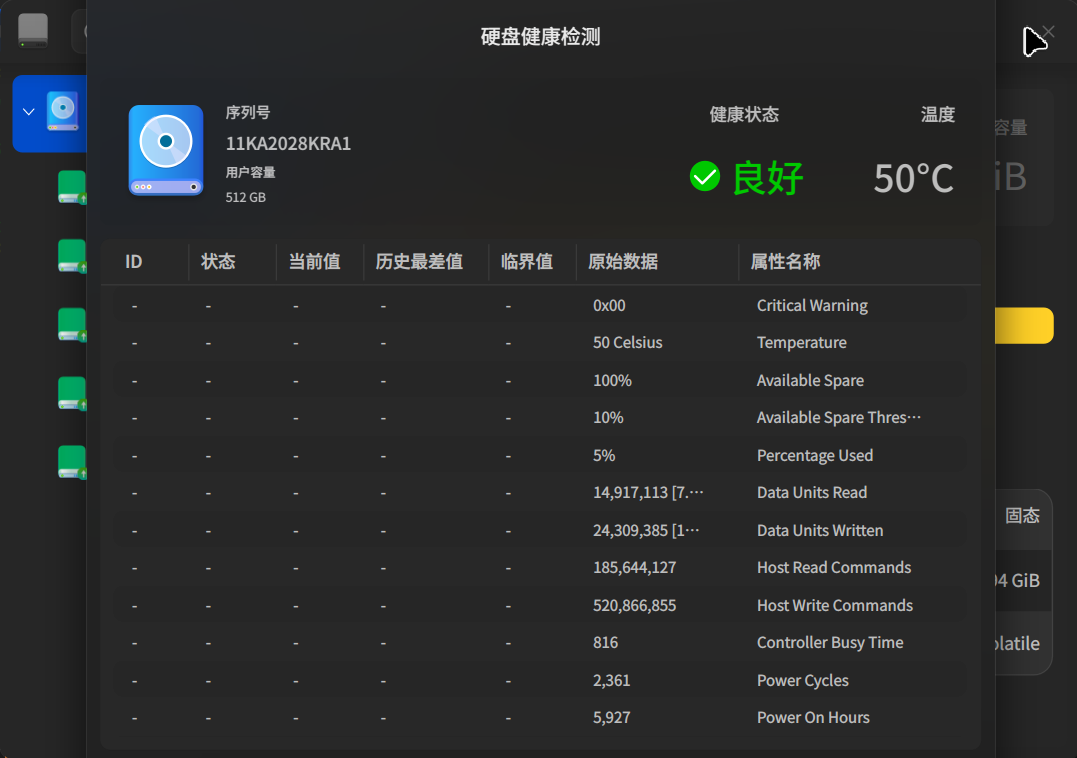
Task: Click the 100% raw data value
Action: [x=612, y=380]
